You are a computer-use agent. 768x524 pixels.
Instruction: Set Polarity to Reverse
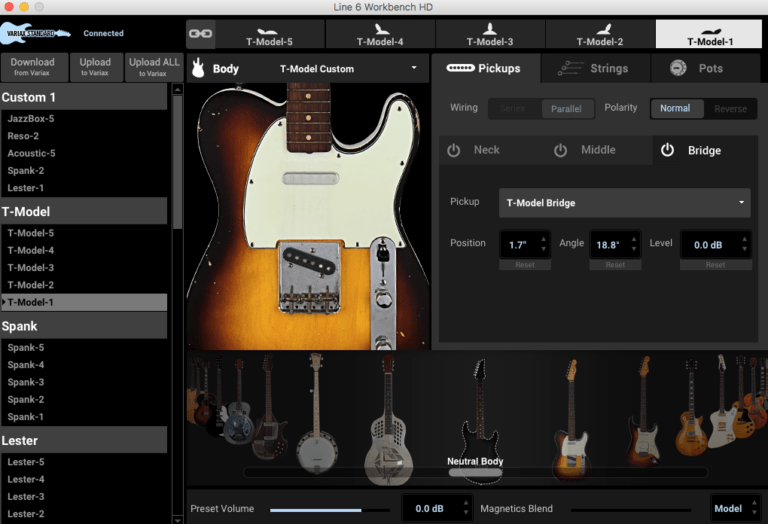730,108
